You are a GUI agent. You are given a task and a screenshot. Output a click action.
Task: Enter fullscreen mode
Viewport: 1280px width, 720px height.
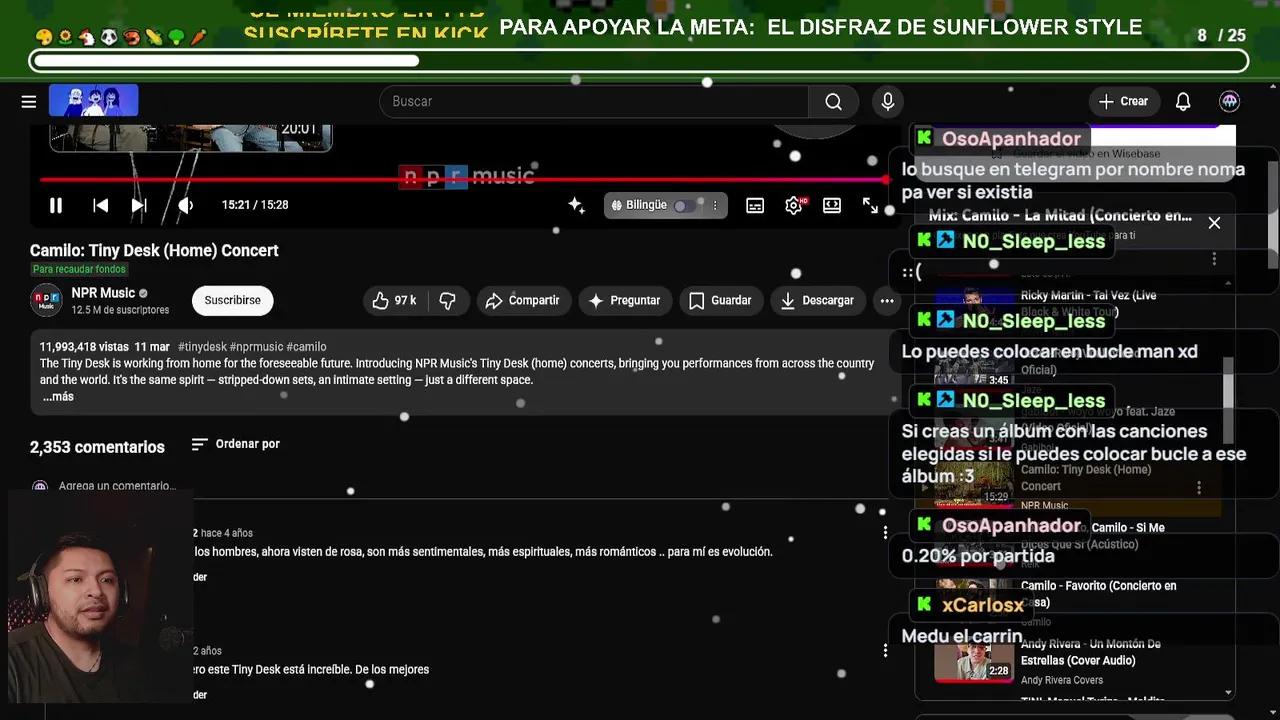pyautogui.click(x=870, y=205)
